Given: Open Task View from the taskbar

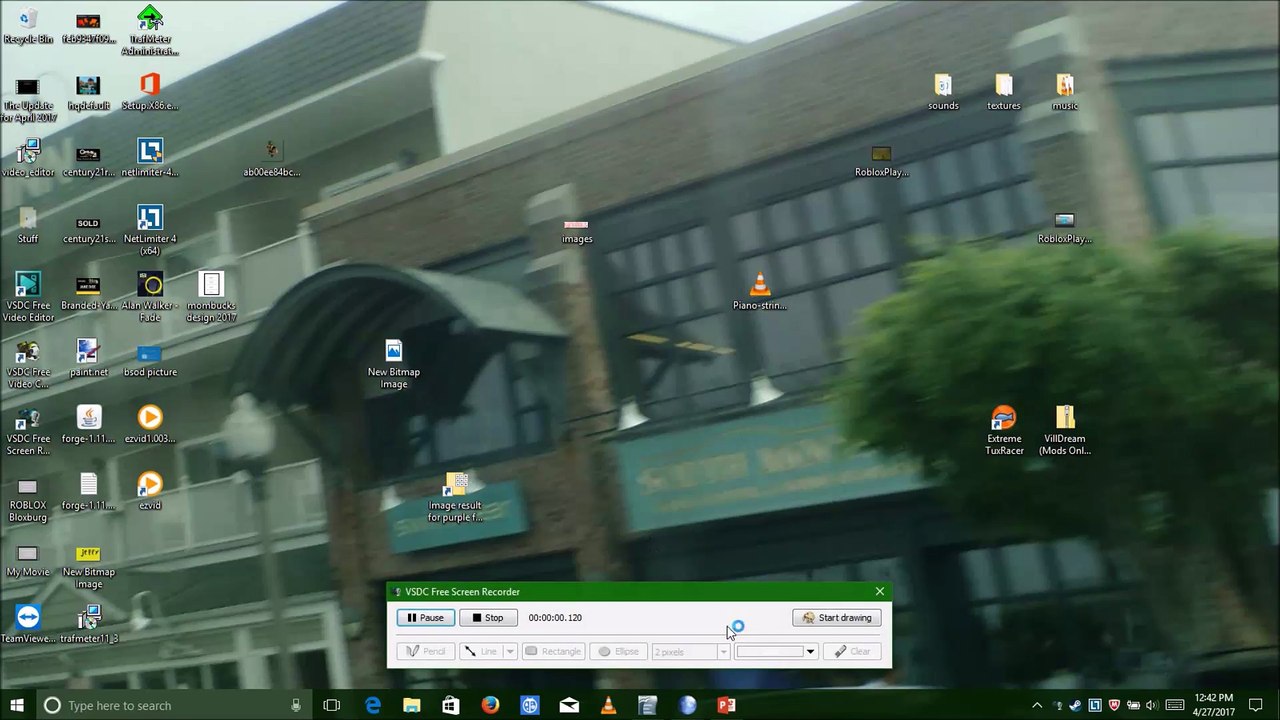Looking at the screenshot, I should click(332, 705).
